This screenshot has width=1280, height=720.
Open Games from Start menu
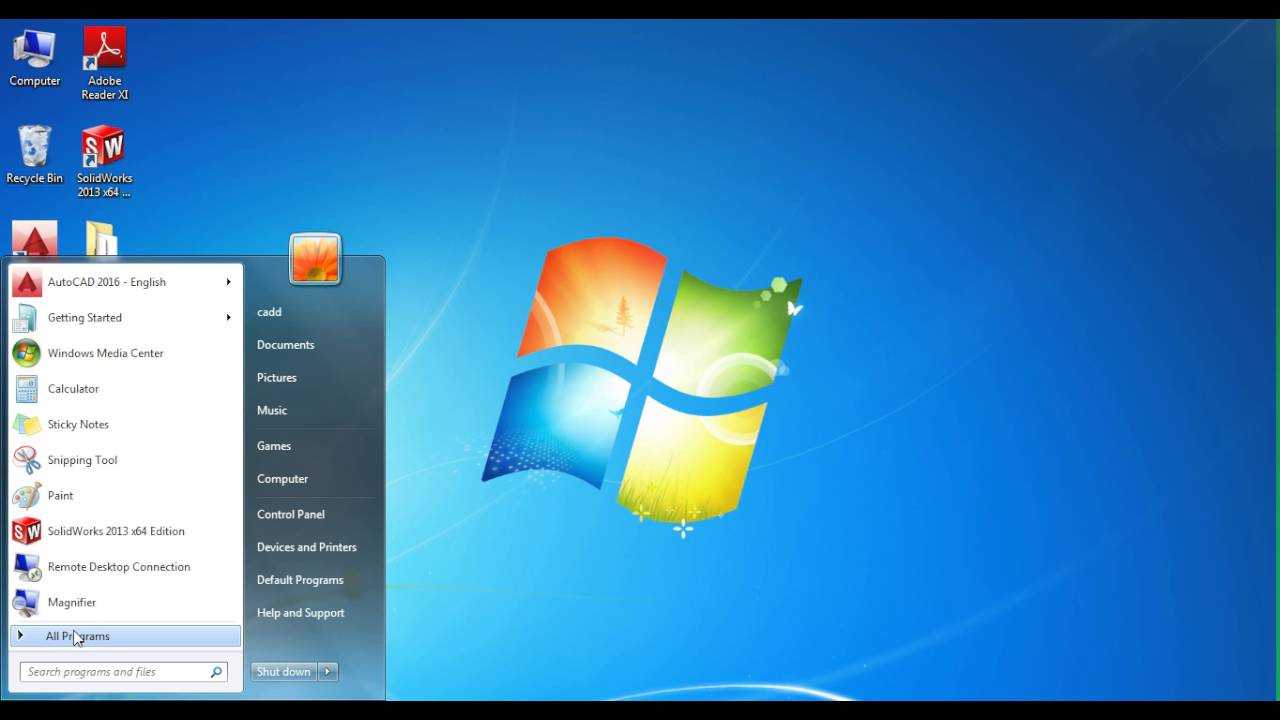pyautogui.click(x=274, y=446)
